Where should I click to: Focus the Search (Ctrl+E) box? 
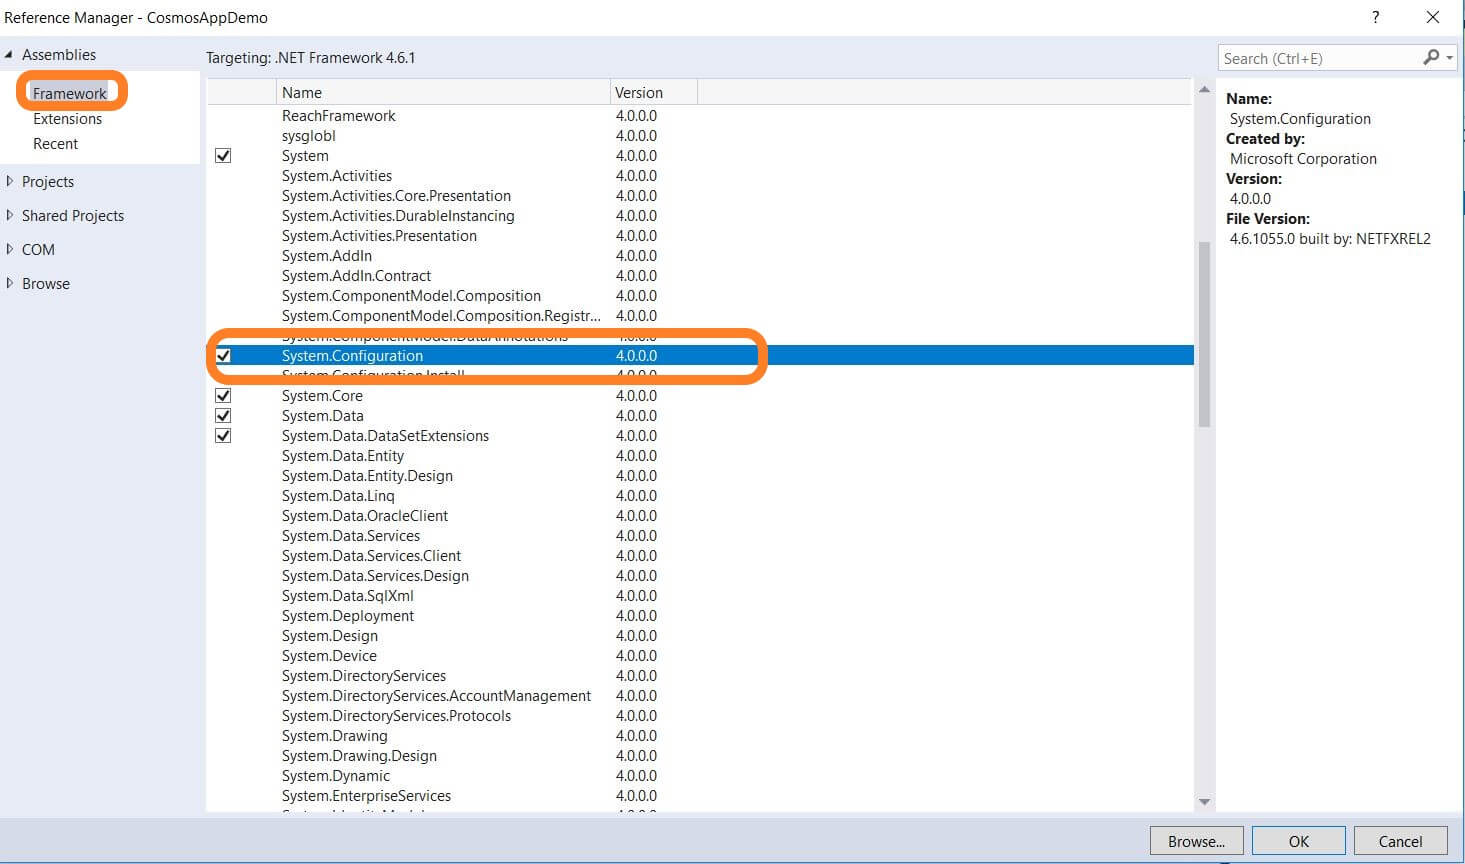1318,58
